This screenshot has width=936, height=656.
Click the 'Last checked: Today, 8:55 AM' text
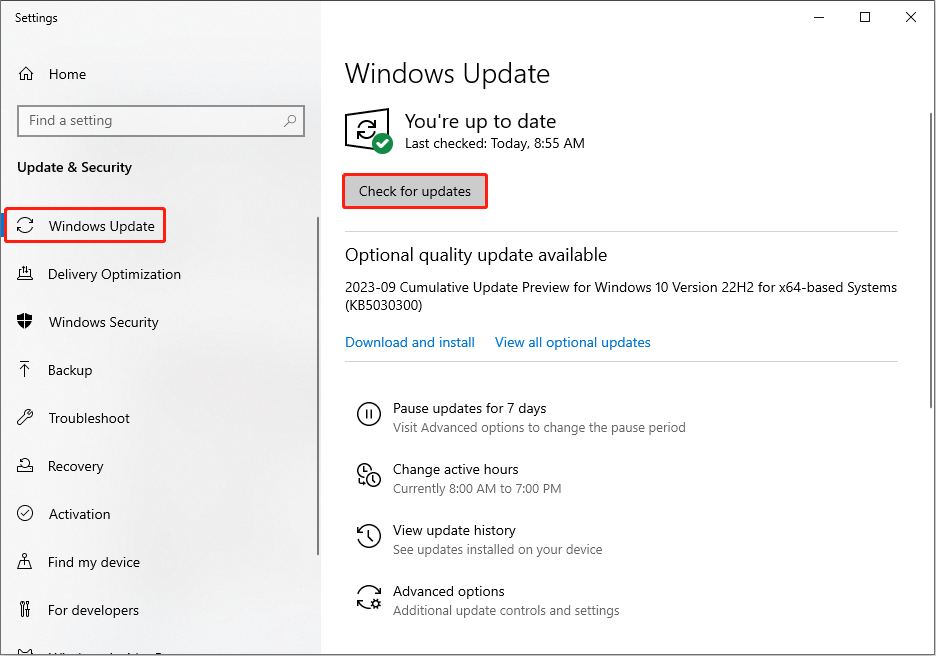(x=495, y=143)
